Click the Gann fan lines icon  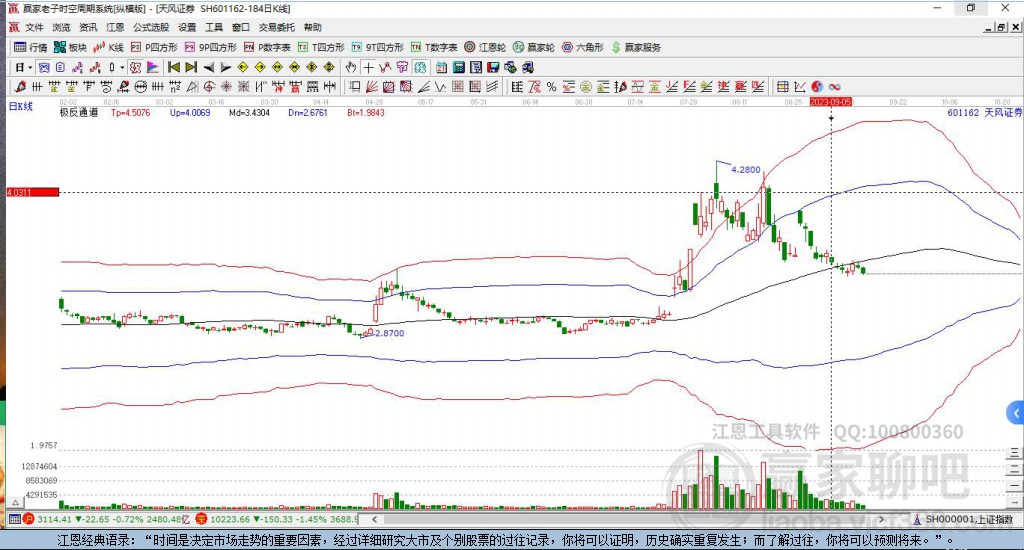tap(372, 86)
